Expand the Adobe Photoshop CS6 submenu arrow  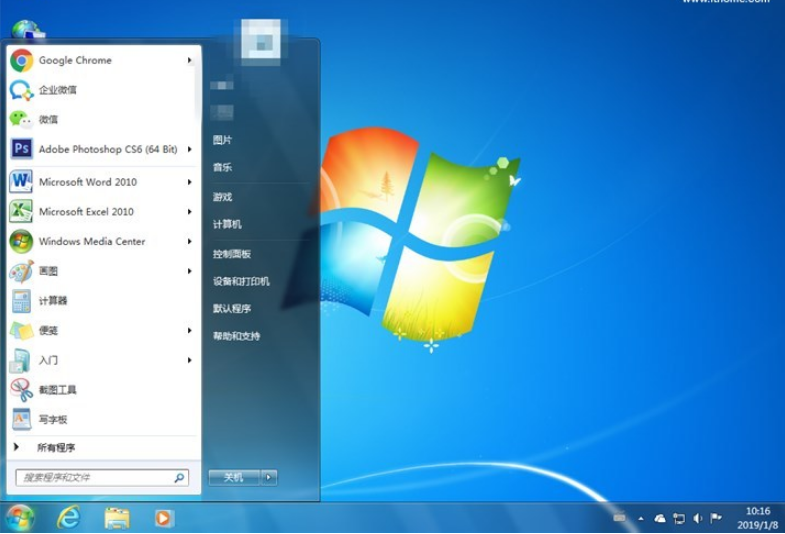(x=189, y=149)
